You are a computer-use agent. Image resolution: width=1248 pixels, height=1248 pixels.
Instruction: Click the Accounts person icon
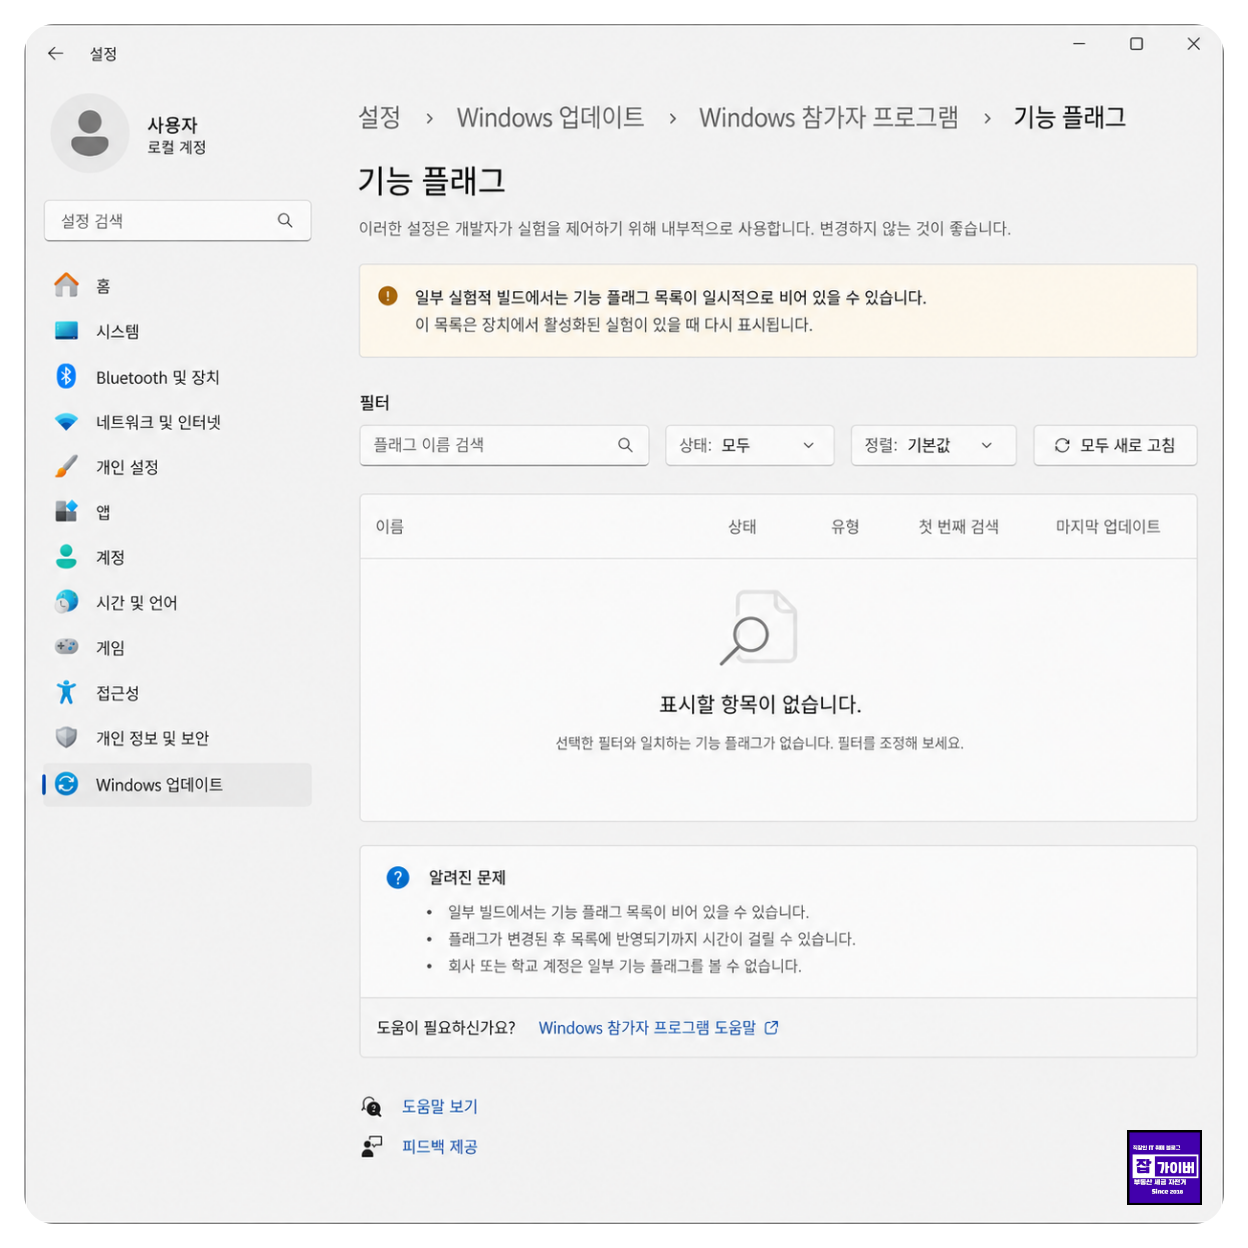pos(67,557)
